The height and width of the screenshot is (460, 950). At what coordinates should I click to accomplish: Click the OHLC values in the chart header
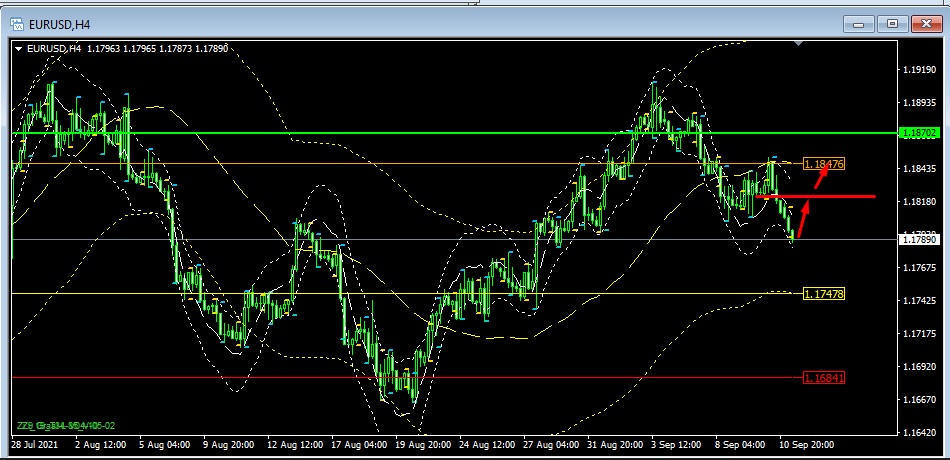coord(143,47)
